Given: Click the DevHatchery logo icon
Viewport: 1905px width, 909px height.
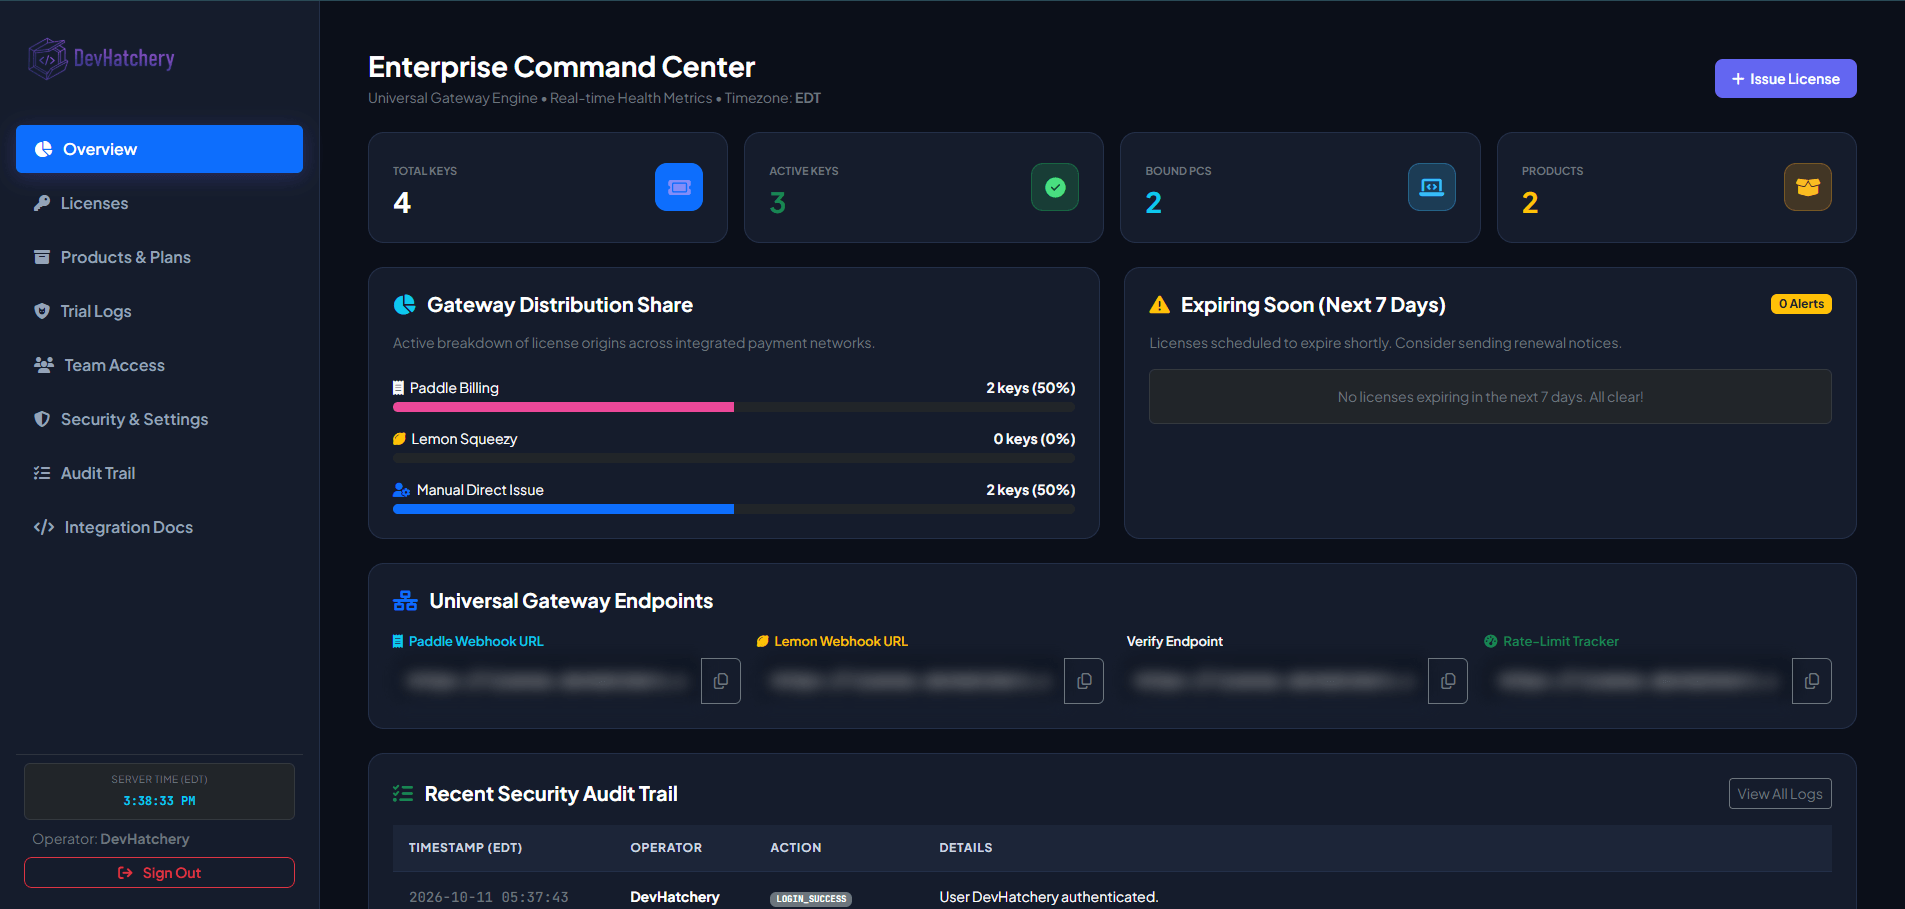Looking at the screenshot, I should pyautogui.click(x=47, y=59).
